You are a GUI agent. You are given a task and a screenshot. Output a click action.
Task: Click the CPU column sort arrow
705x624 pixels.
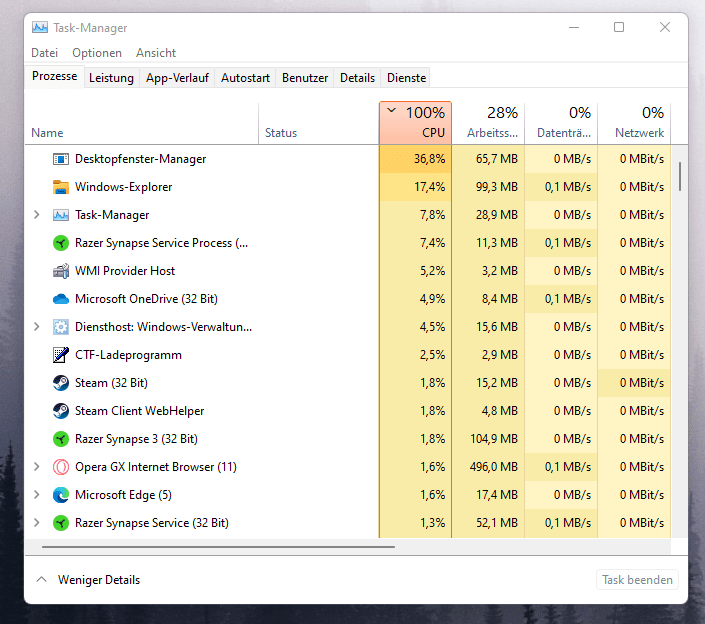392,110
